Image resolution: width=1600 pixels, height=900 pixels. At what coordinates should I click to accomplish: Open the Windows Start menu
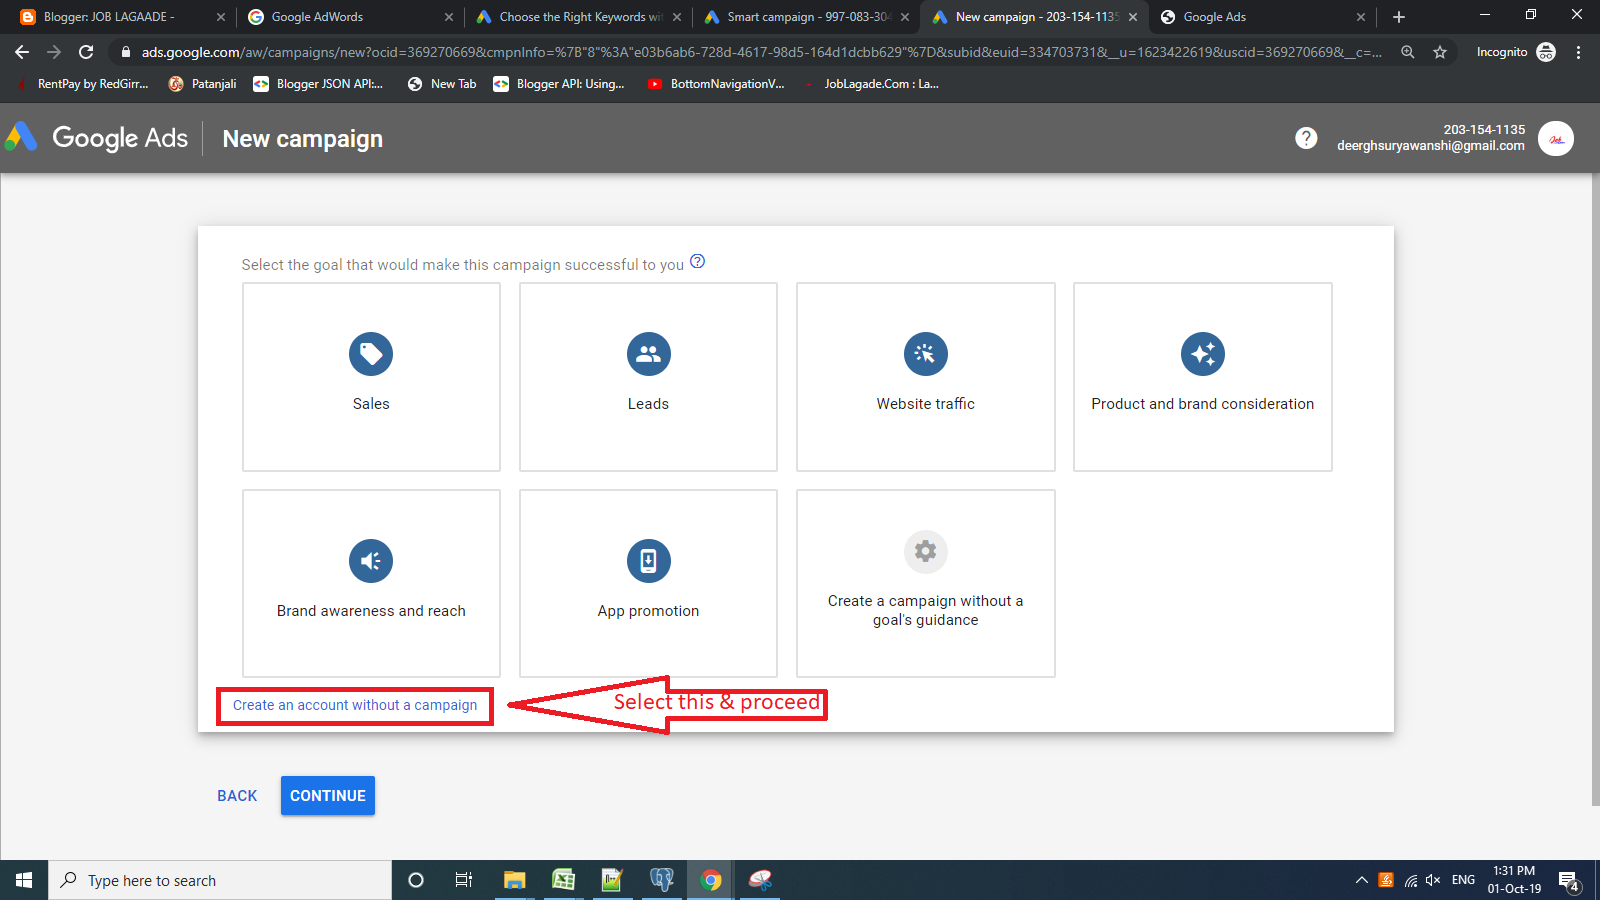click(24, 880)
